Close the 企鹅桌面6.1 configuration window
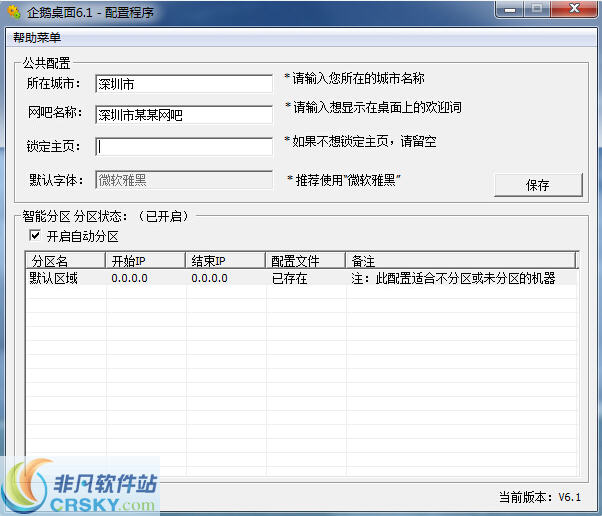 tap(574, 9)
